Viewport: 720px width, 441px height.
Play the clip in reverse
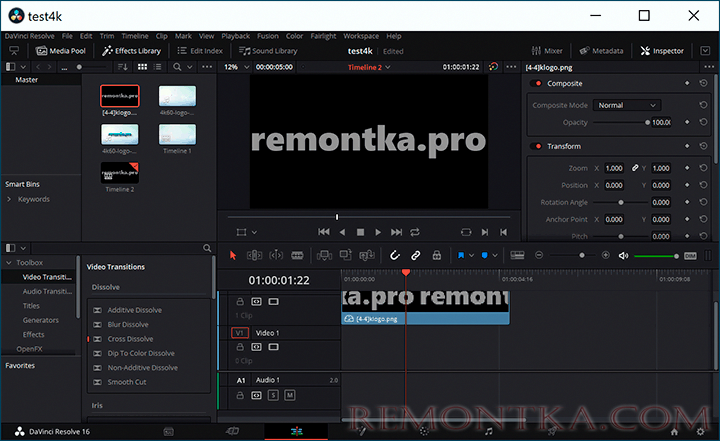coord(342,232)
